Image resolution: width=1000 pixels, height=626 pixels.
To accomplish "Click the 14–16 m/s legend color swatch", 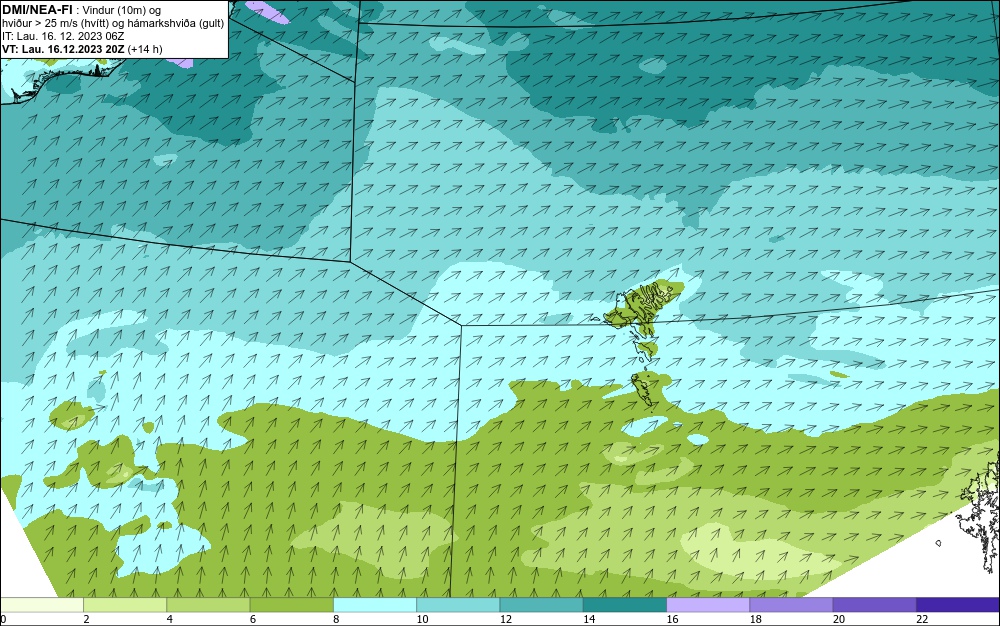I will click(x=625, y=604).
